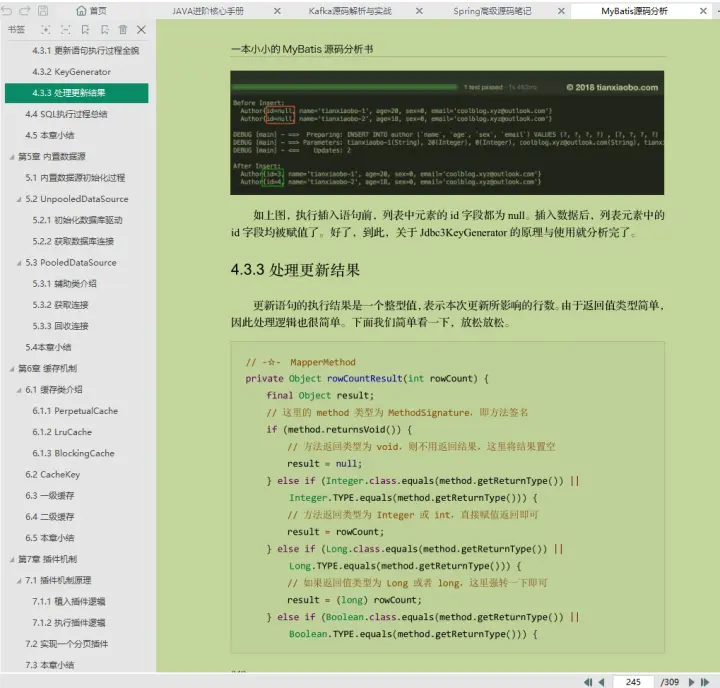Select bookmark 4.3.3 处理更新结果
Screen dimensions: 720x688
77,93
